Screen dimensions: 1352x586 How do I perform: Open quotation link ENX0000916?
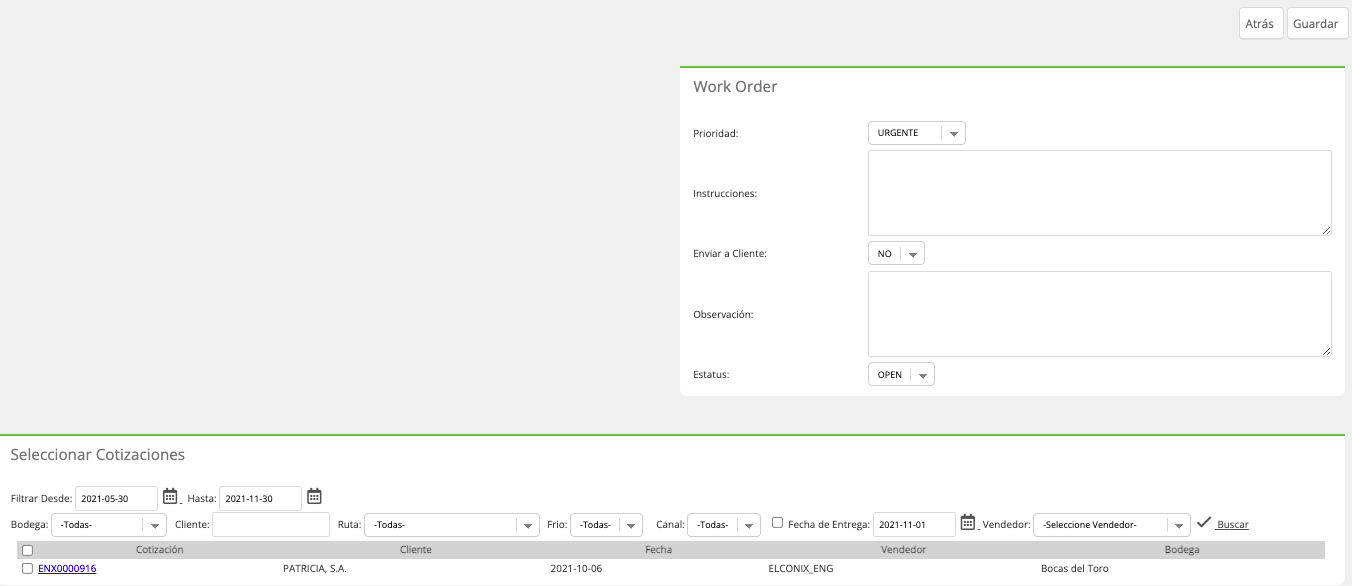[67, 569]
